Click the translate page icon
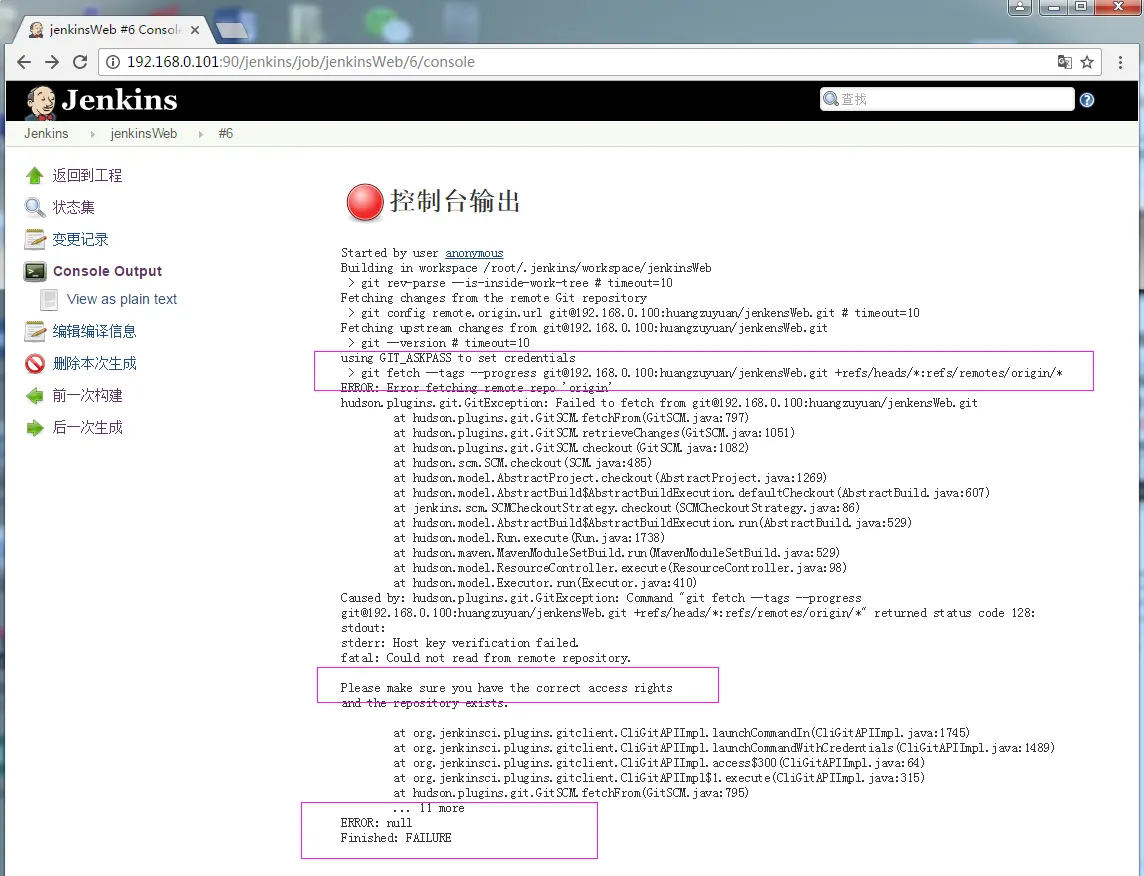This screenshot has height=876, width=1144. click(1064, 62)
